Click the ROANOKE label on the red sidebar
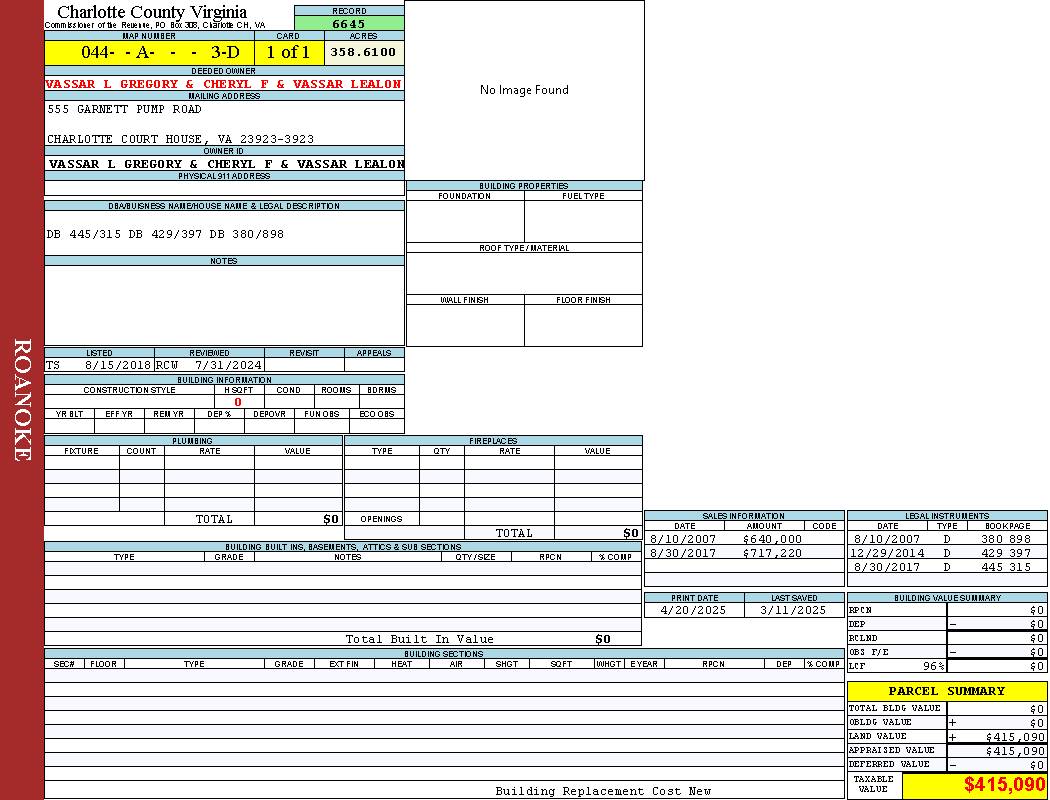 tap(22, 400)
